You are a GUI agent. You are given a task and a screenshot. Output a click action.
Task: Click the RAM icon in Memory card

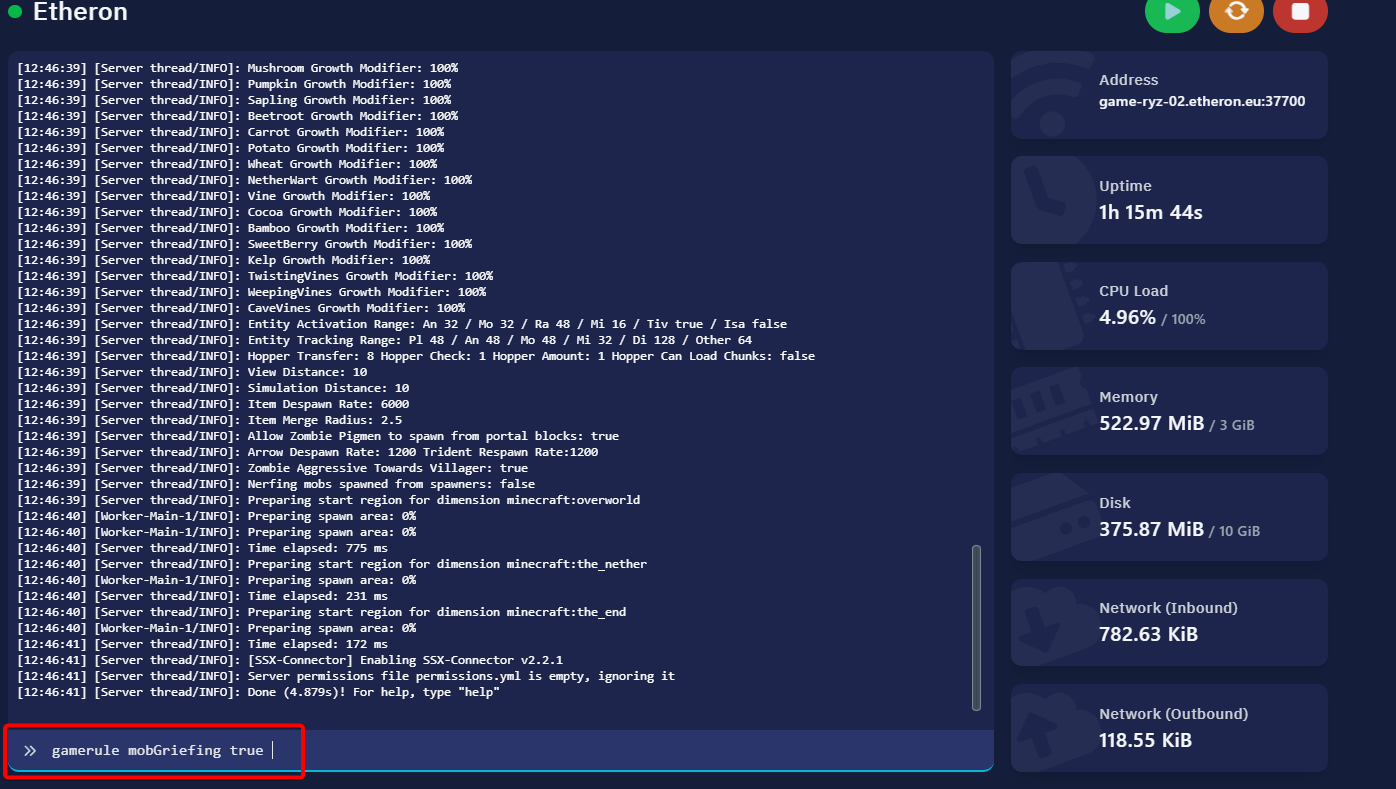(1045, 411)
